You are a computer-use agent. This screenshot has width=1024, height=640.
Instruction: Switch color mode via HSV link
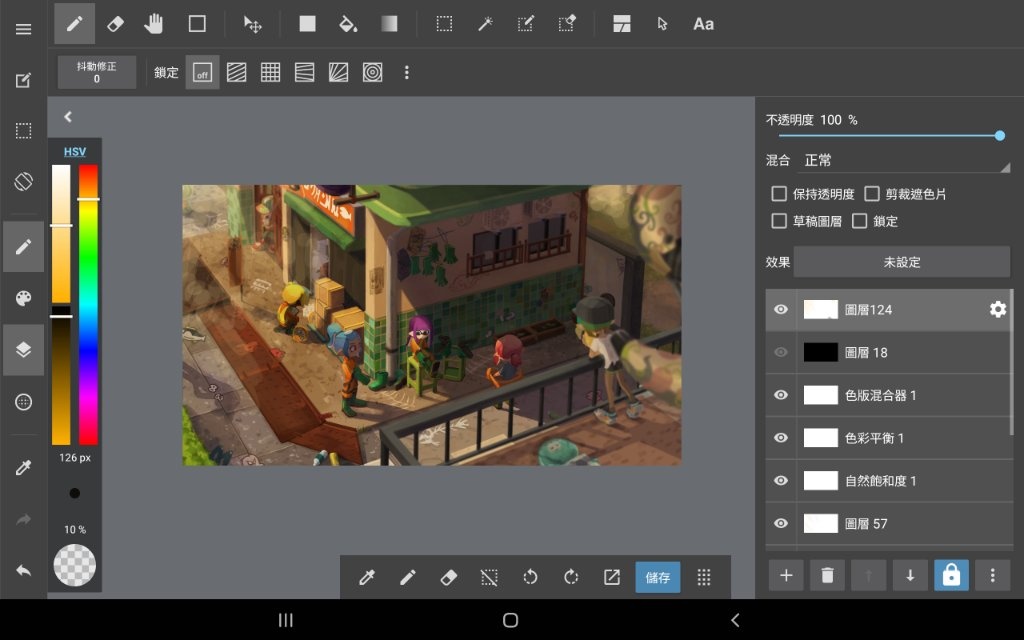[74, 152]
